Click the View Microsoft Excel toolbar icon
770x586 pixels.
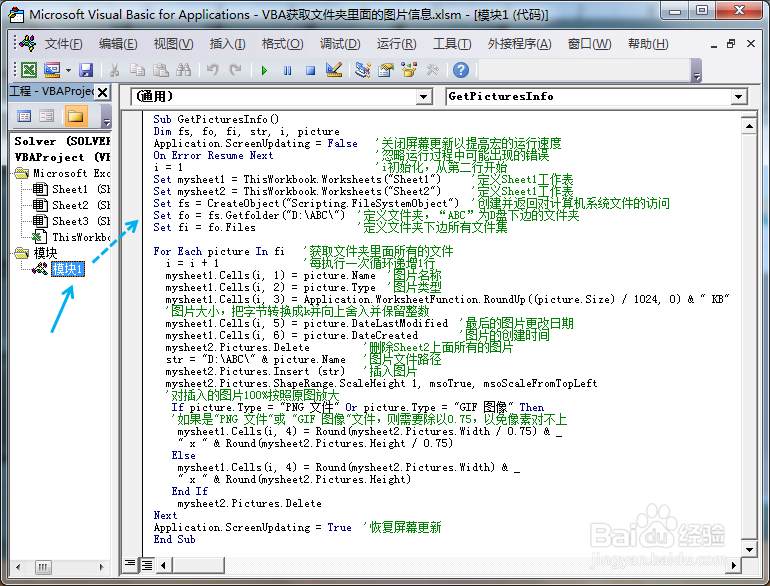(28, 70)
